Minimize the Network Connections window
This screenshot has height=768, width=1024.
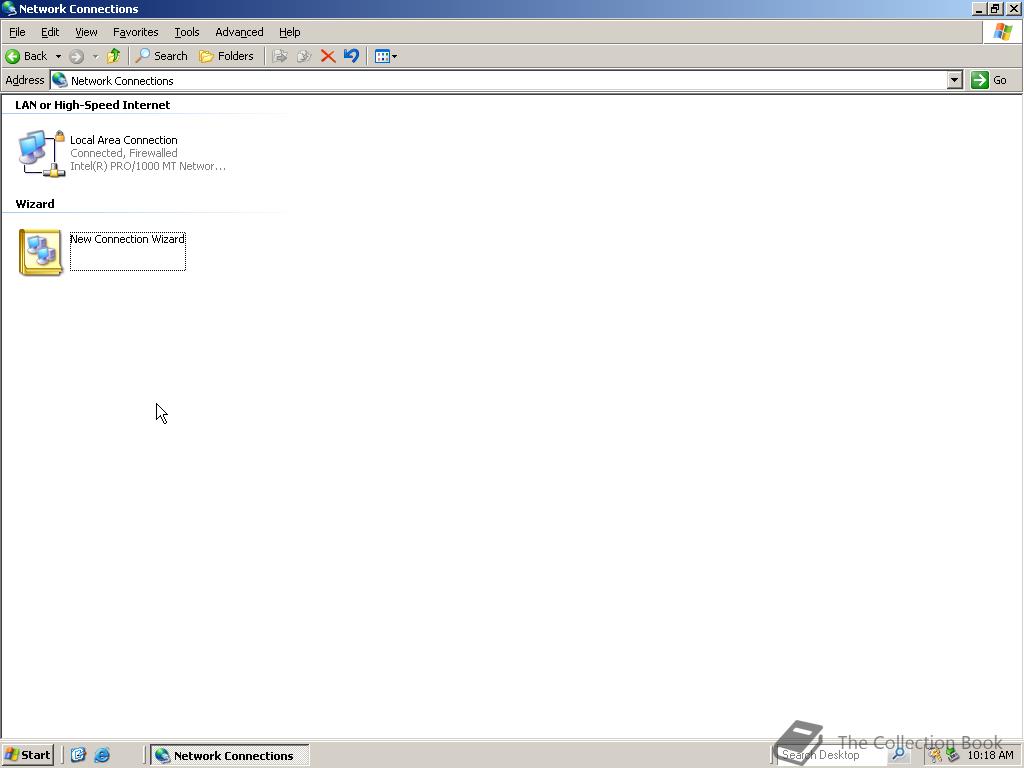pyautogui.click(x=979, y=8)
